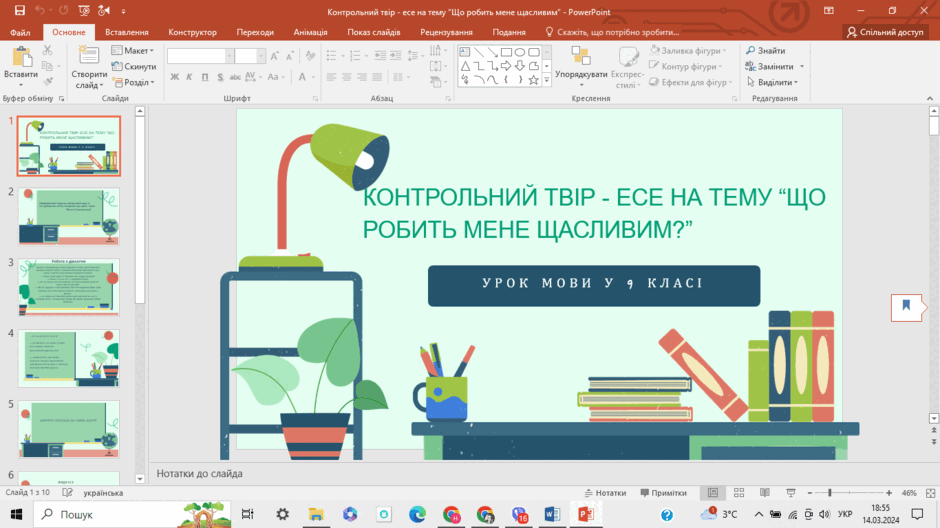Click the bookmark icon on right edge
Image resolution: width=940 pixels, height=528 pixels.
point(906,307)
